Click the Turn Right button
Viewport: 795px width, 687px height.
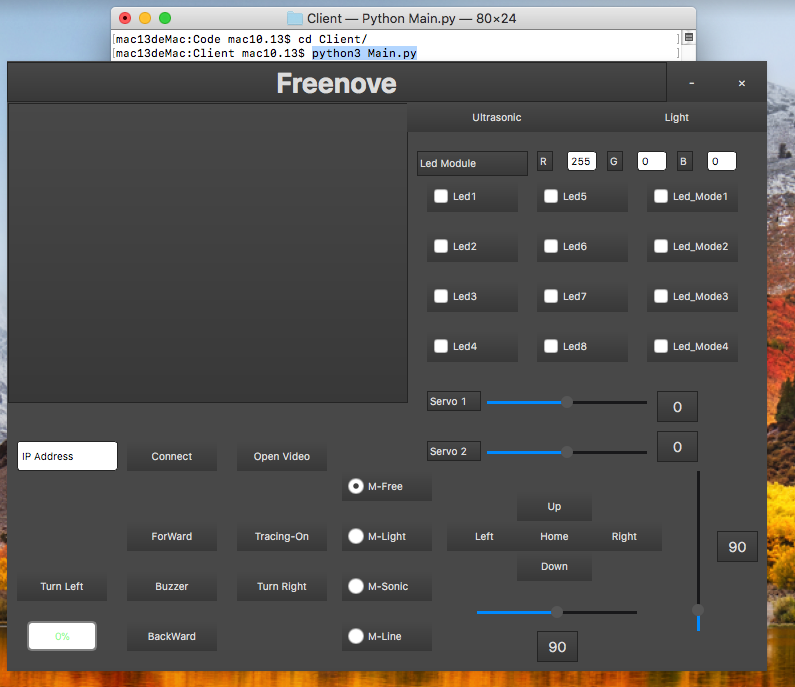tap(282, 587)
